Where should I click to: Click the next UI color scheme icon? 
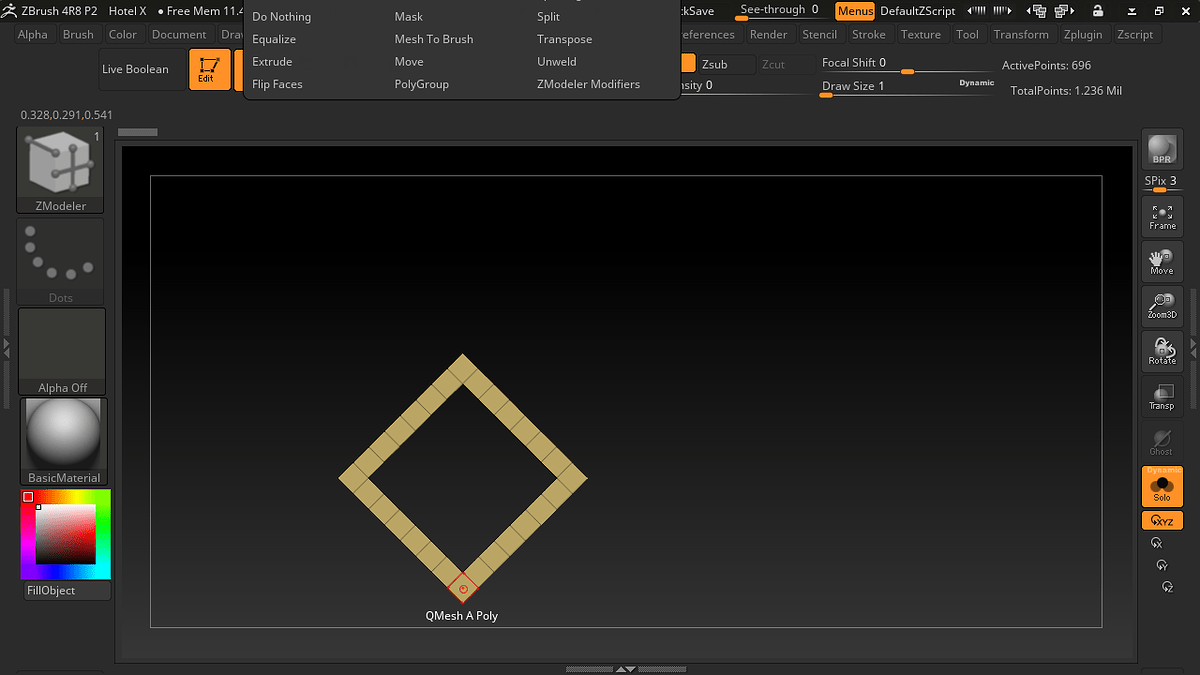pos(1066,11)
